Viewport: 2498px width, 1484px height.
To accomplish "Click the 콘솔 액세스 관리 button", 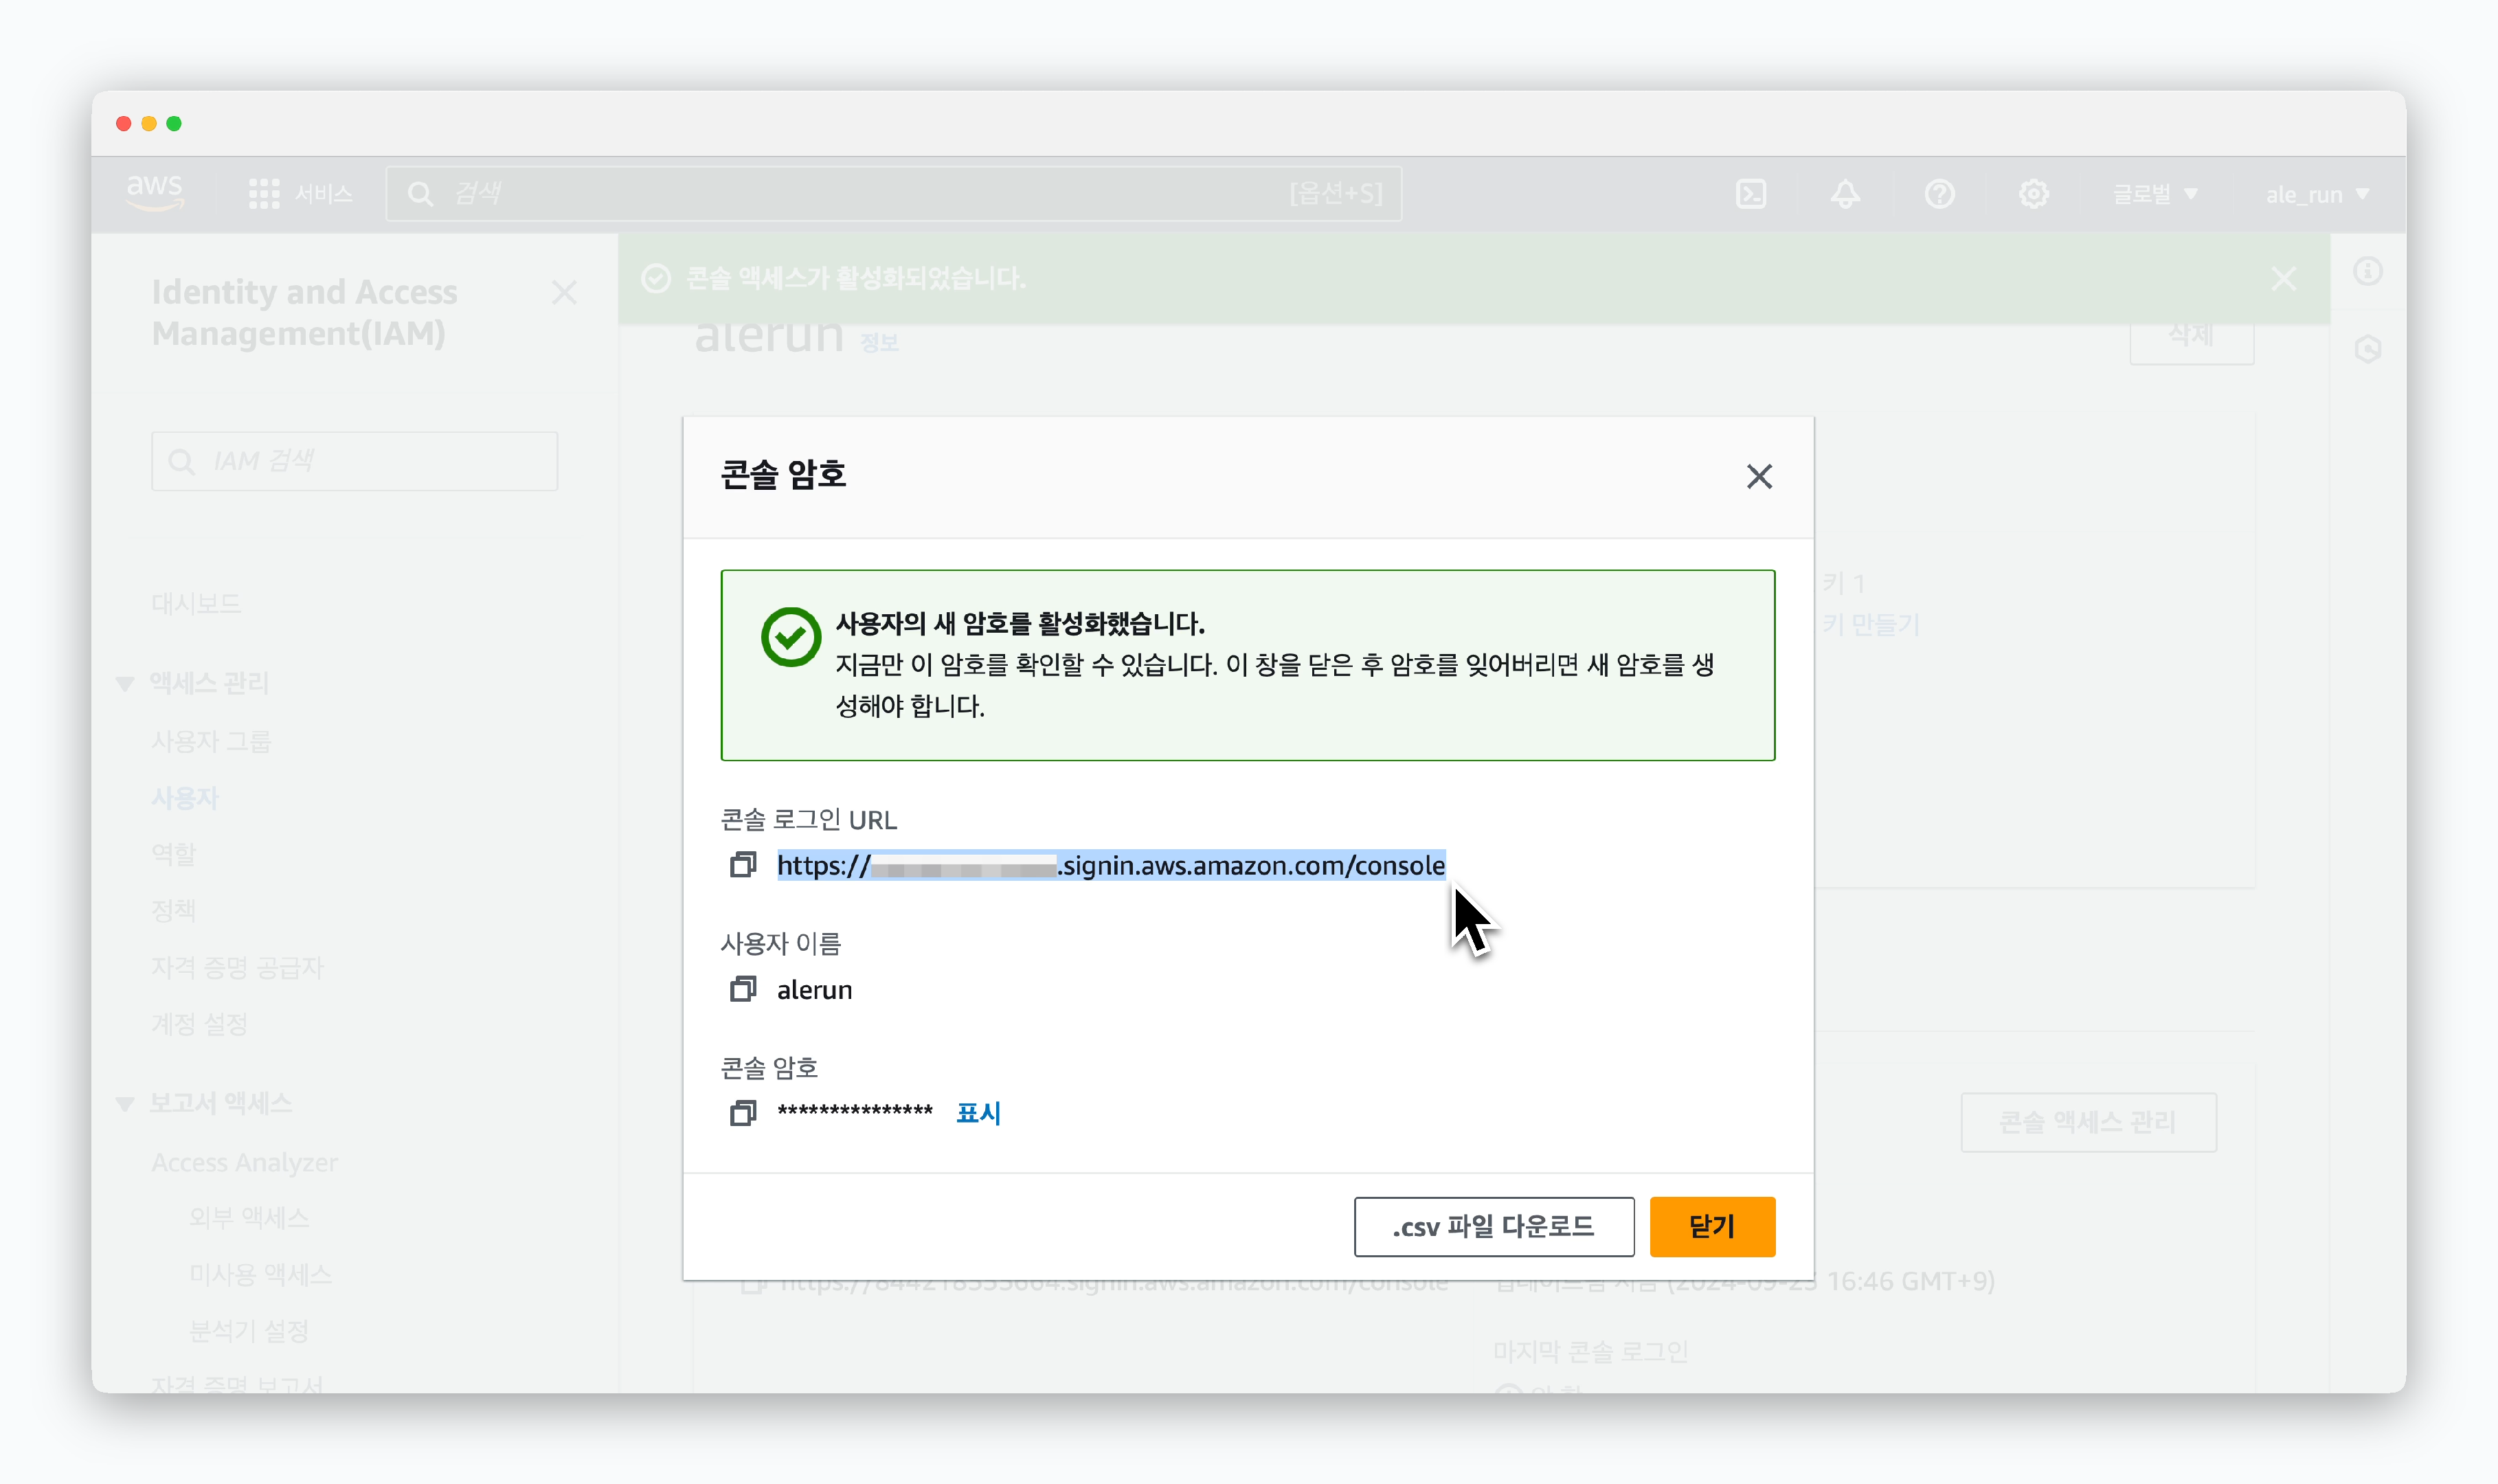I will 2088,1122.
